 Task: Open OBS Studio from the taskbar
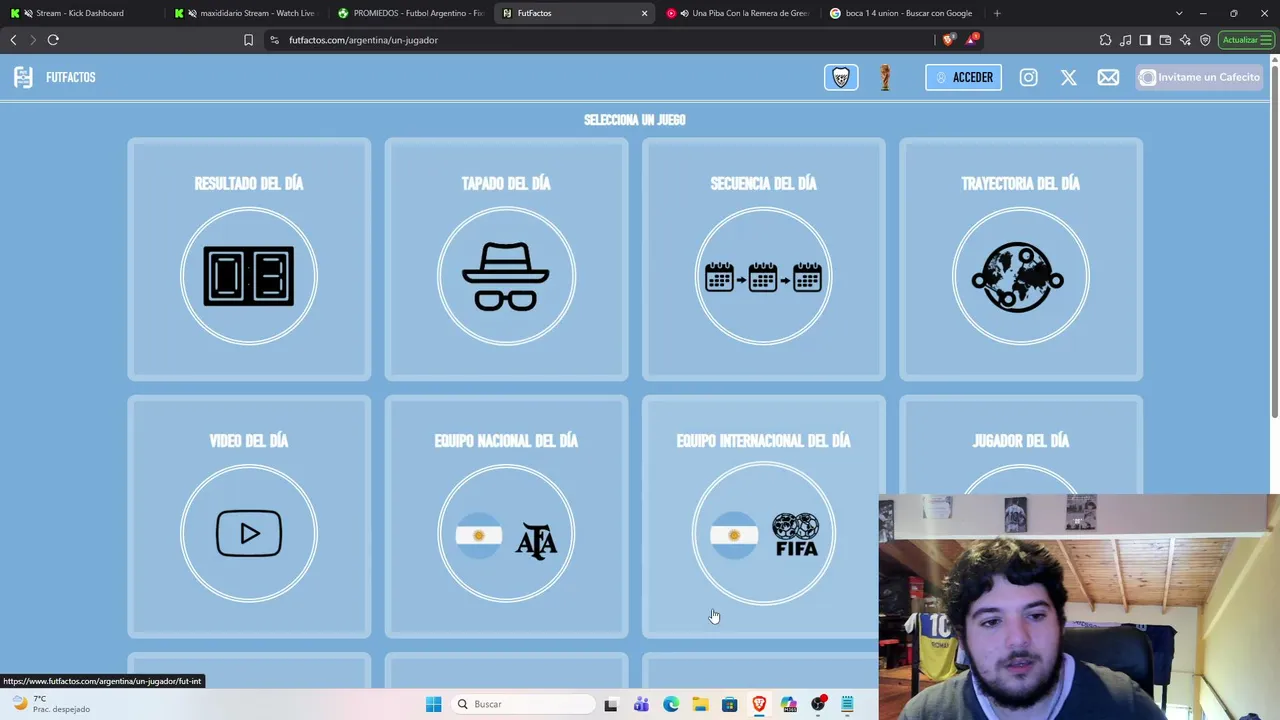(x=818, y=704)
